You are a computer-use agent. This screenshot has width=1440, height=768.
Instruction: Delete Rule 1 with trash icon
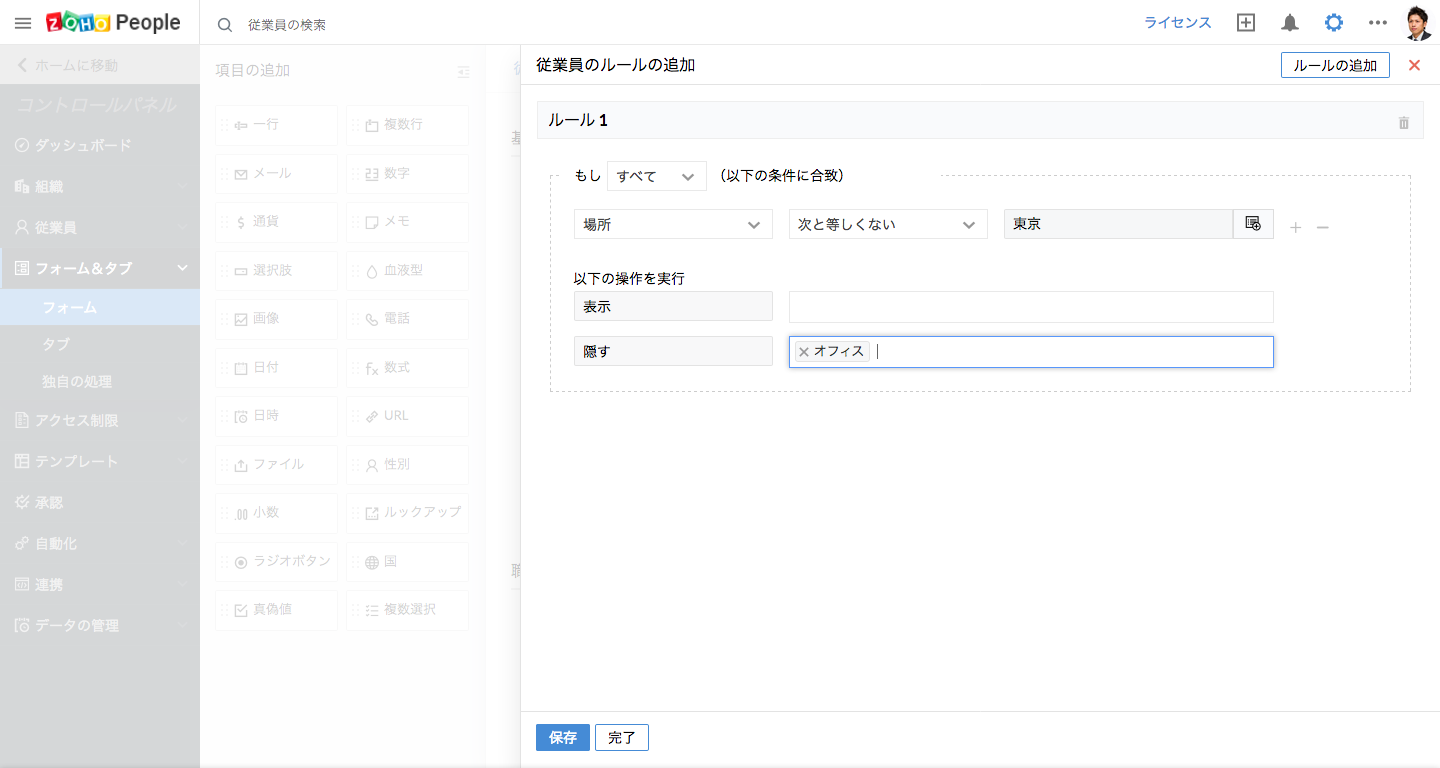click(x=1404, y=122)
